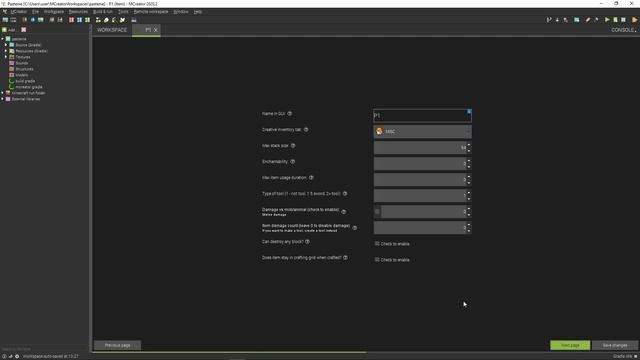Screen dimensions: 640x360
Task: Open the Build & run menu
Action: [x=103, y=12]
